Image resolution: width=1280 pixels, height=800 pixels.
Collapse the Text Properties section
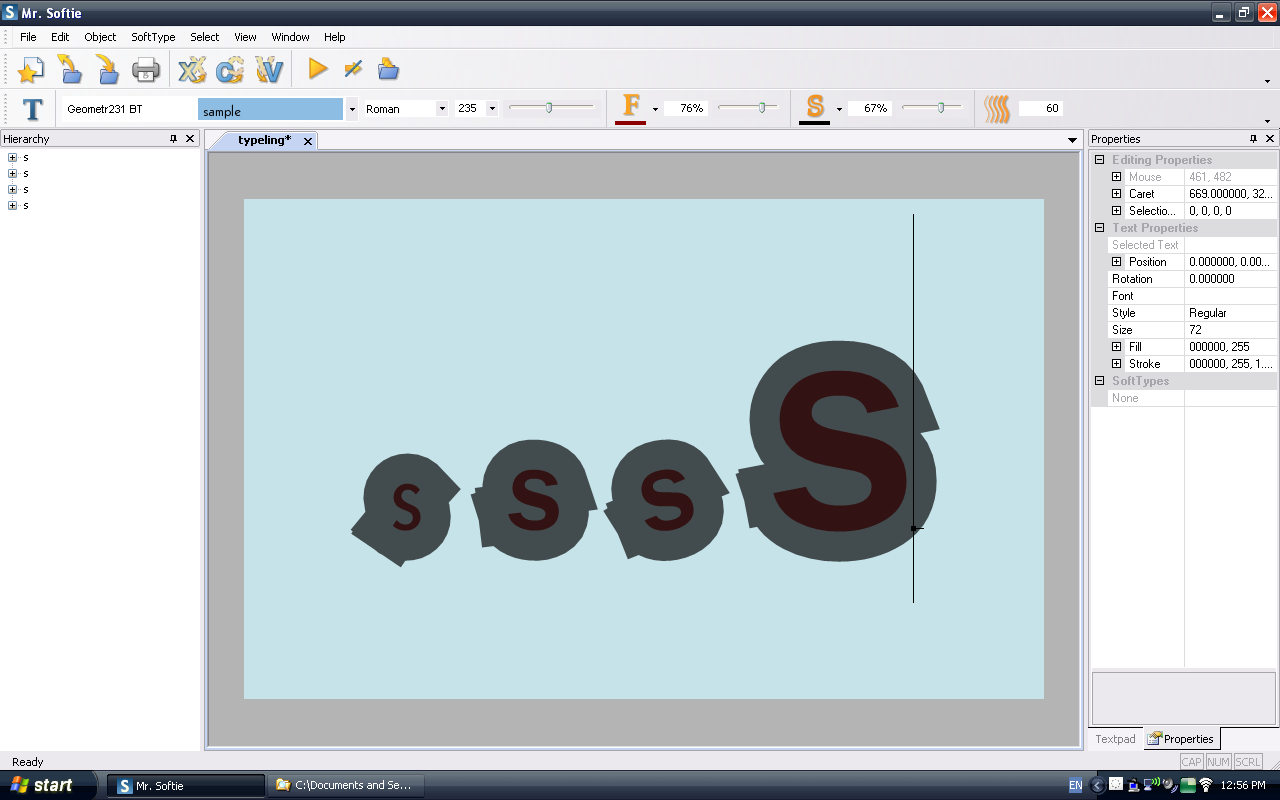pyautogui.click(x=1099, y=228)
